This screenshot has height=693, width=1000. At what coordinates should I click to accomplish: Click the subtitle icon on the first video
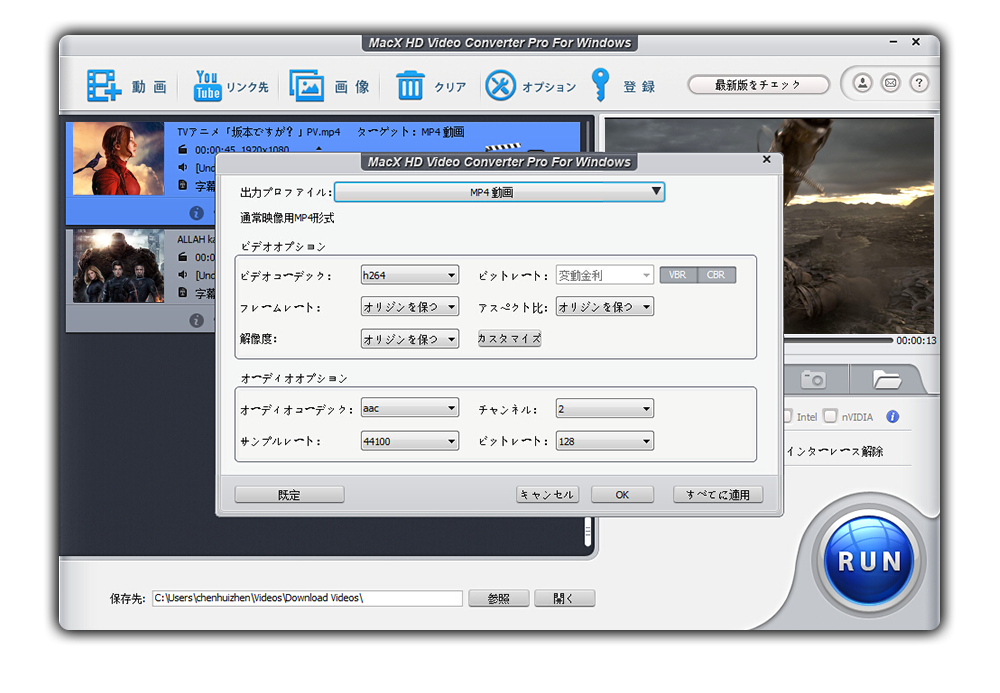tap(182, 186)
